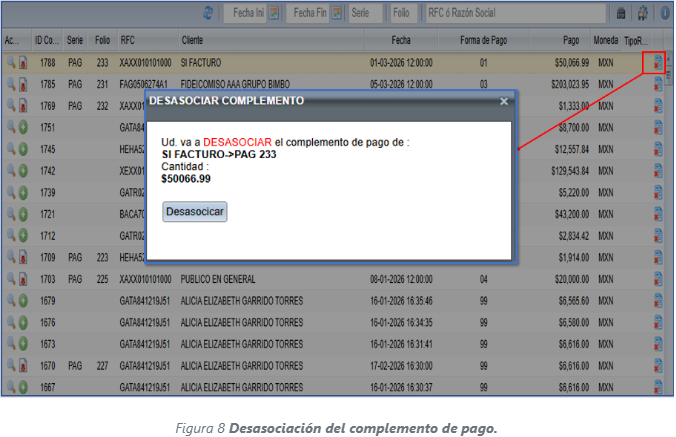The height and width of the screenshot is (437, 676).
Task: Click the green add icon on row 1751
Action: click(x=22, y=127)
